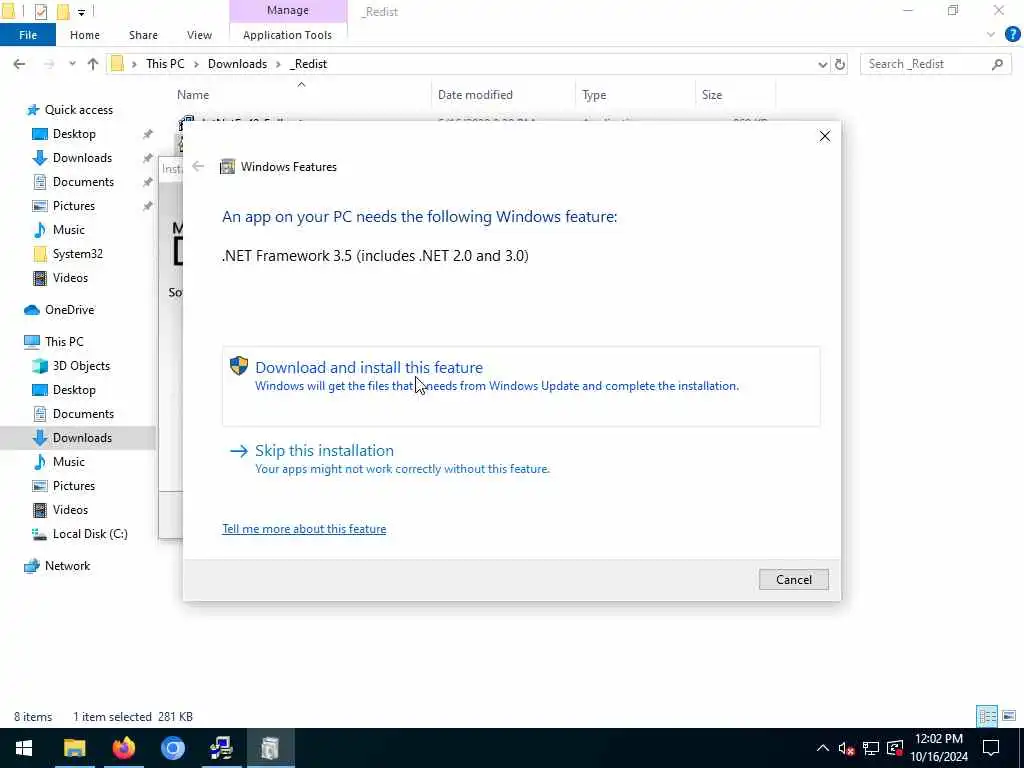Click the Windows Features dialog back arrow
Screen dimensions: 1024x768
pos(198,167)
